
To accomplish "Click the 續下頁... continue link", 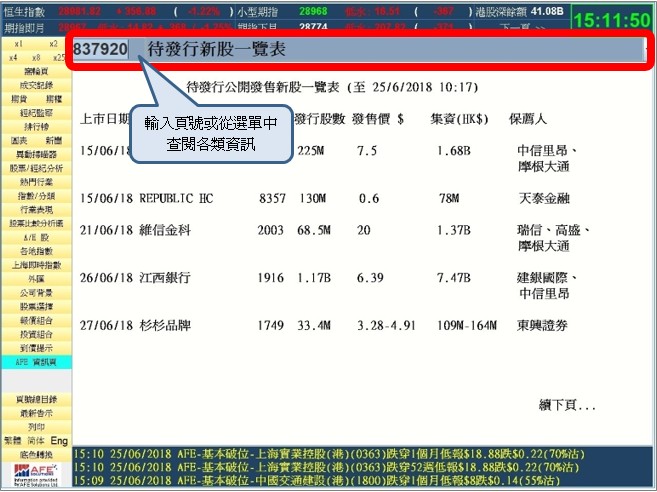I will 567,405.
